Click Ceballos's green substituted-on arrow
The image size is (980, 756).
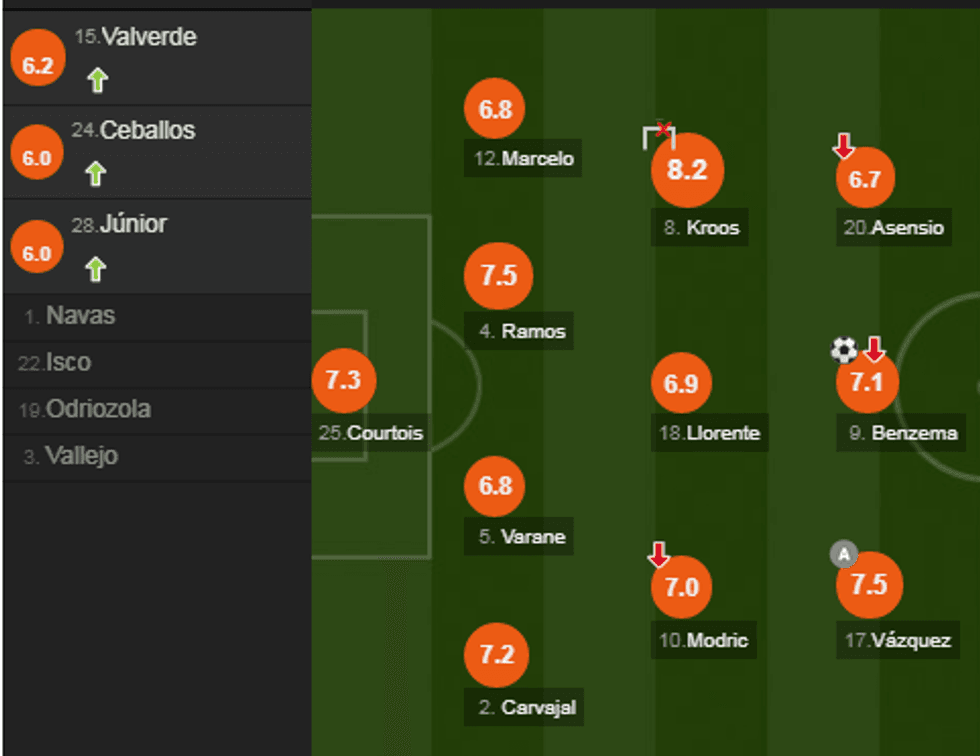click(95, 174)
